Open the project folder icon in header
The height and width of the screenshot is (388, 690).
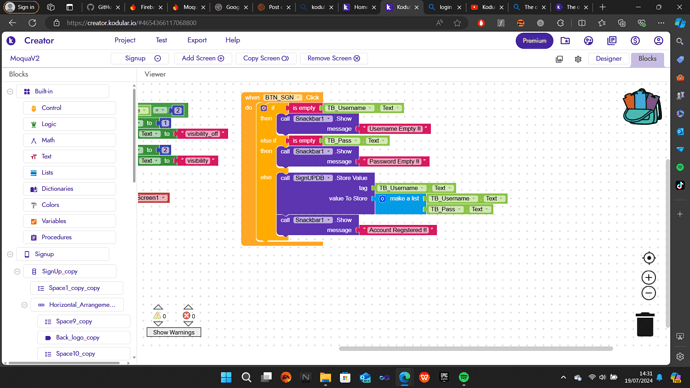coord(565,40)
